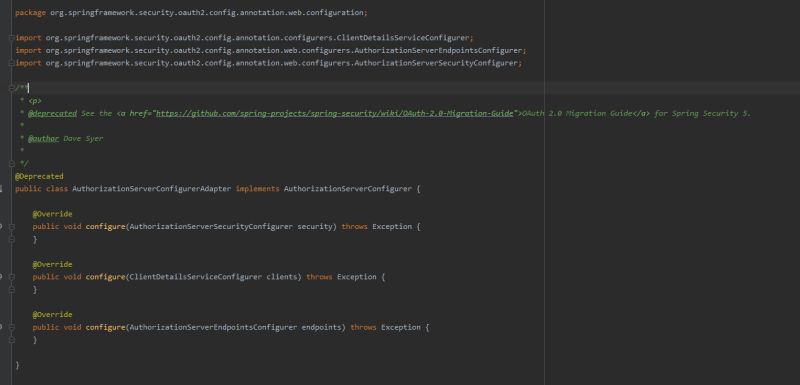Image resolution: width=800 pixels, height=385 pixels.
Task: Click the configure method name taking AuthorizationServerSecurityConfigurer
Action: point(105,226)
